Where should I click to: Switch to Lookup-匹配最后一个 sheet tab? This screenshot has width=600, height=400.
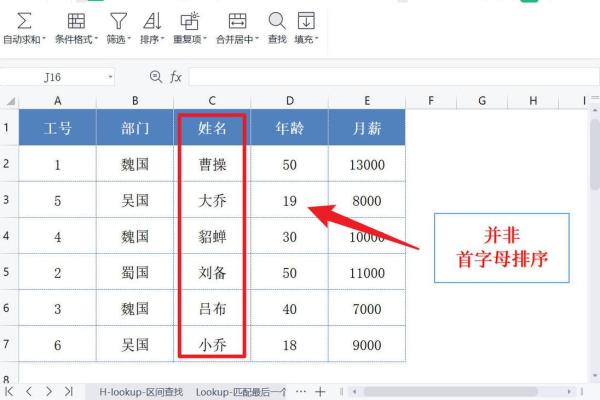[241, 392]
